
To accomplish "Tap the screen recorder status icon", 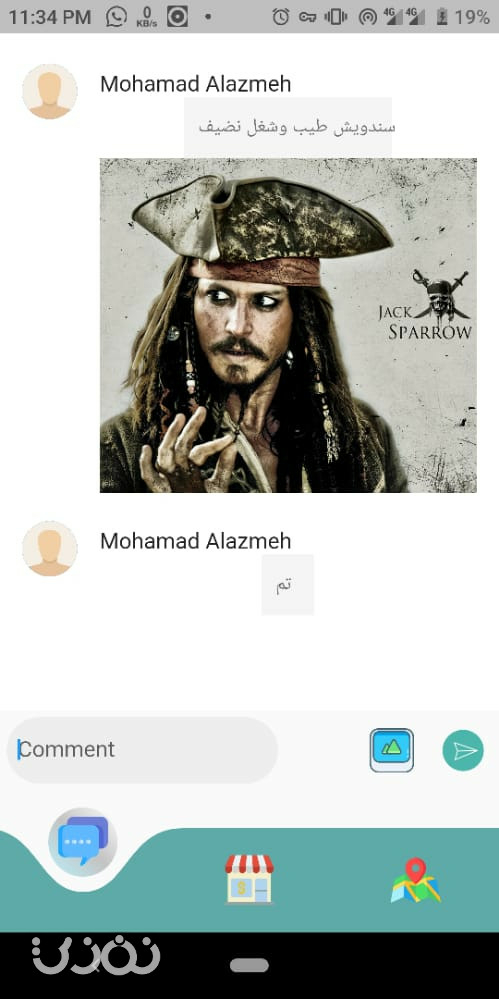I will (177, 17).
